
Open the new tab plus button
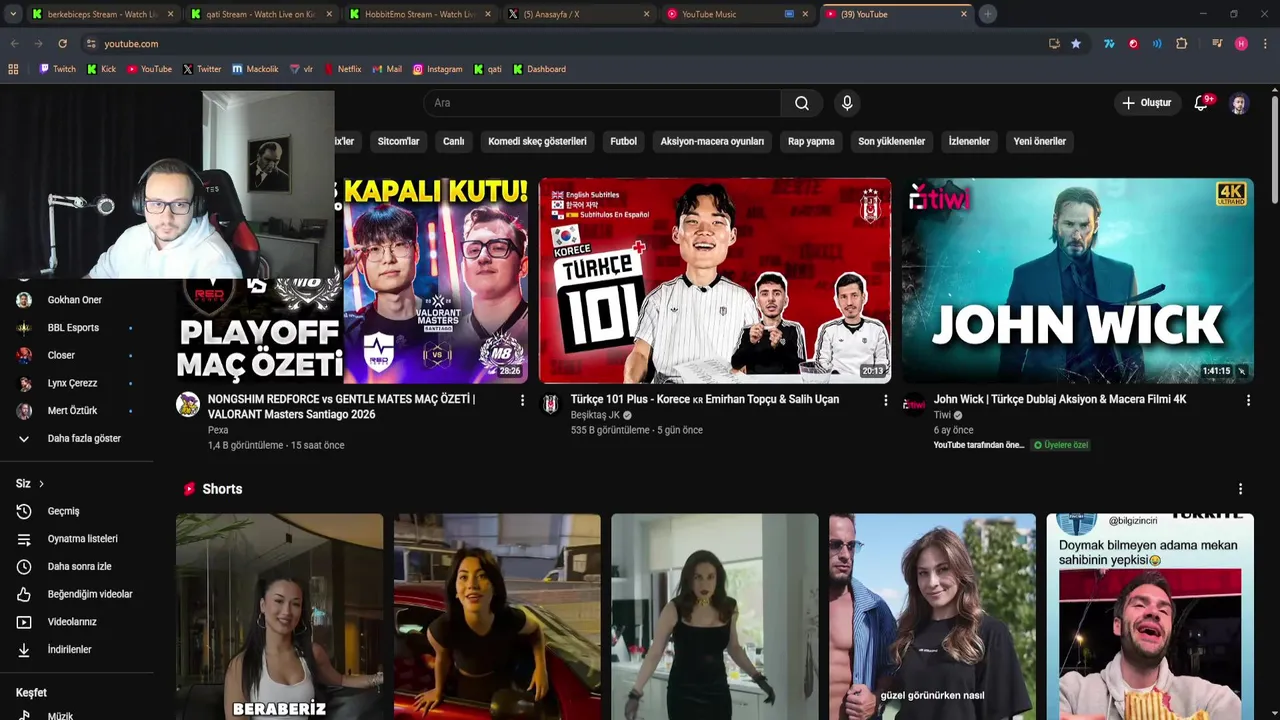(987, 14)
